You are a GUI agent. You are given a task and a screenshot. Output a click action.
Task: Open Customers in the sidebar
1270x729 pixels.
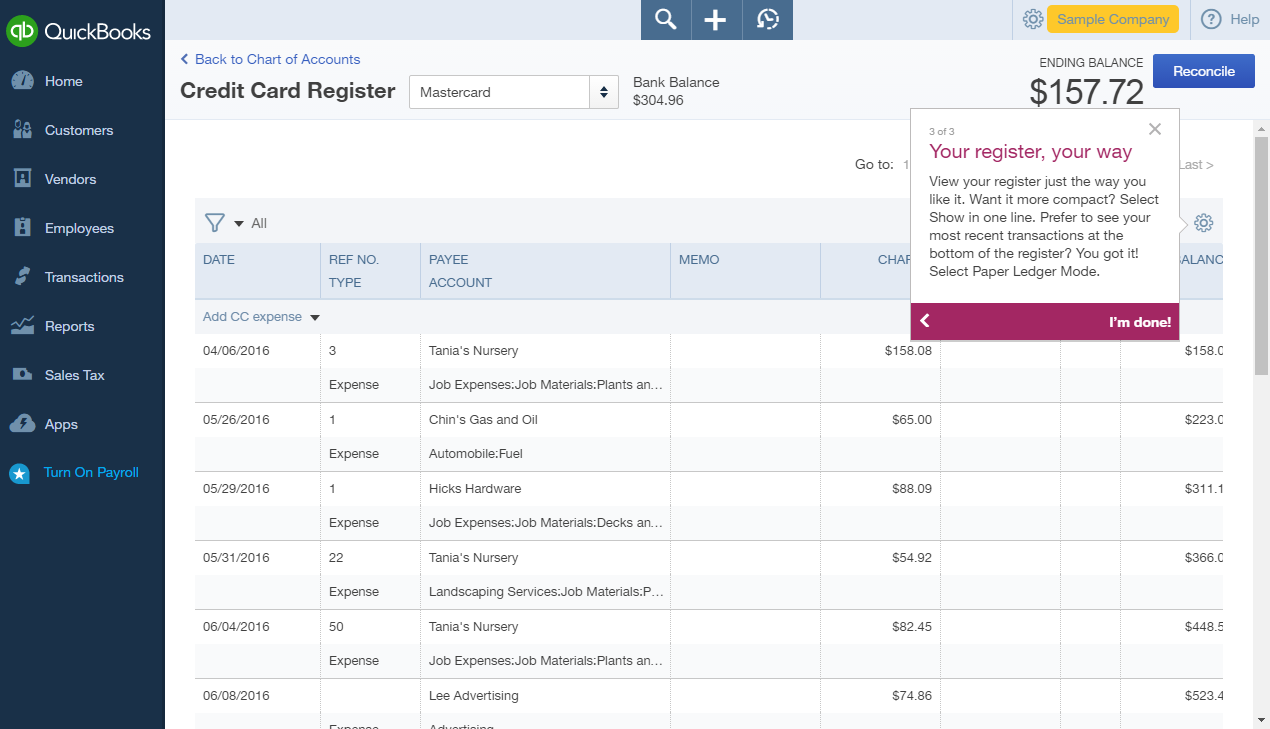79,130
